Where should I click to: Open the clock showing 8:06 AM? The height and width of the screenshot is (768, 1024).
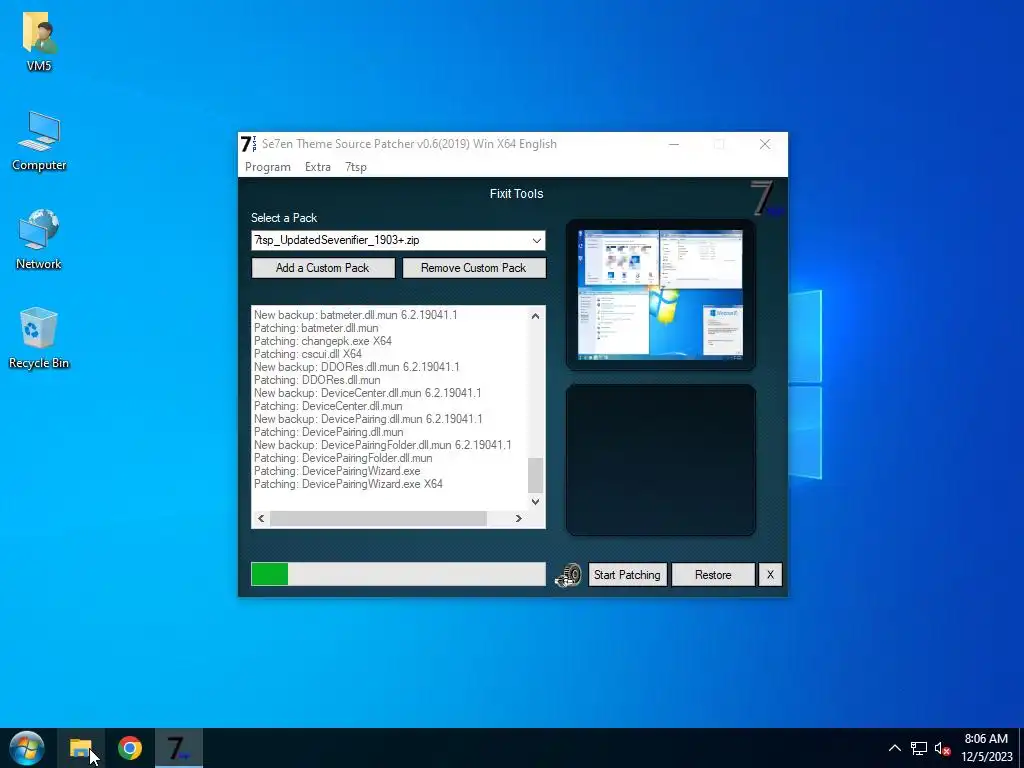coord(986,748)
